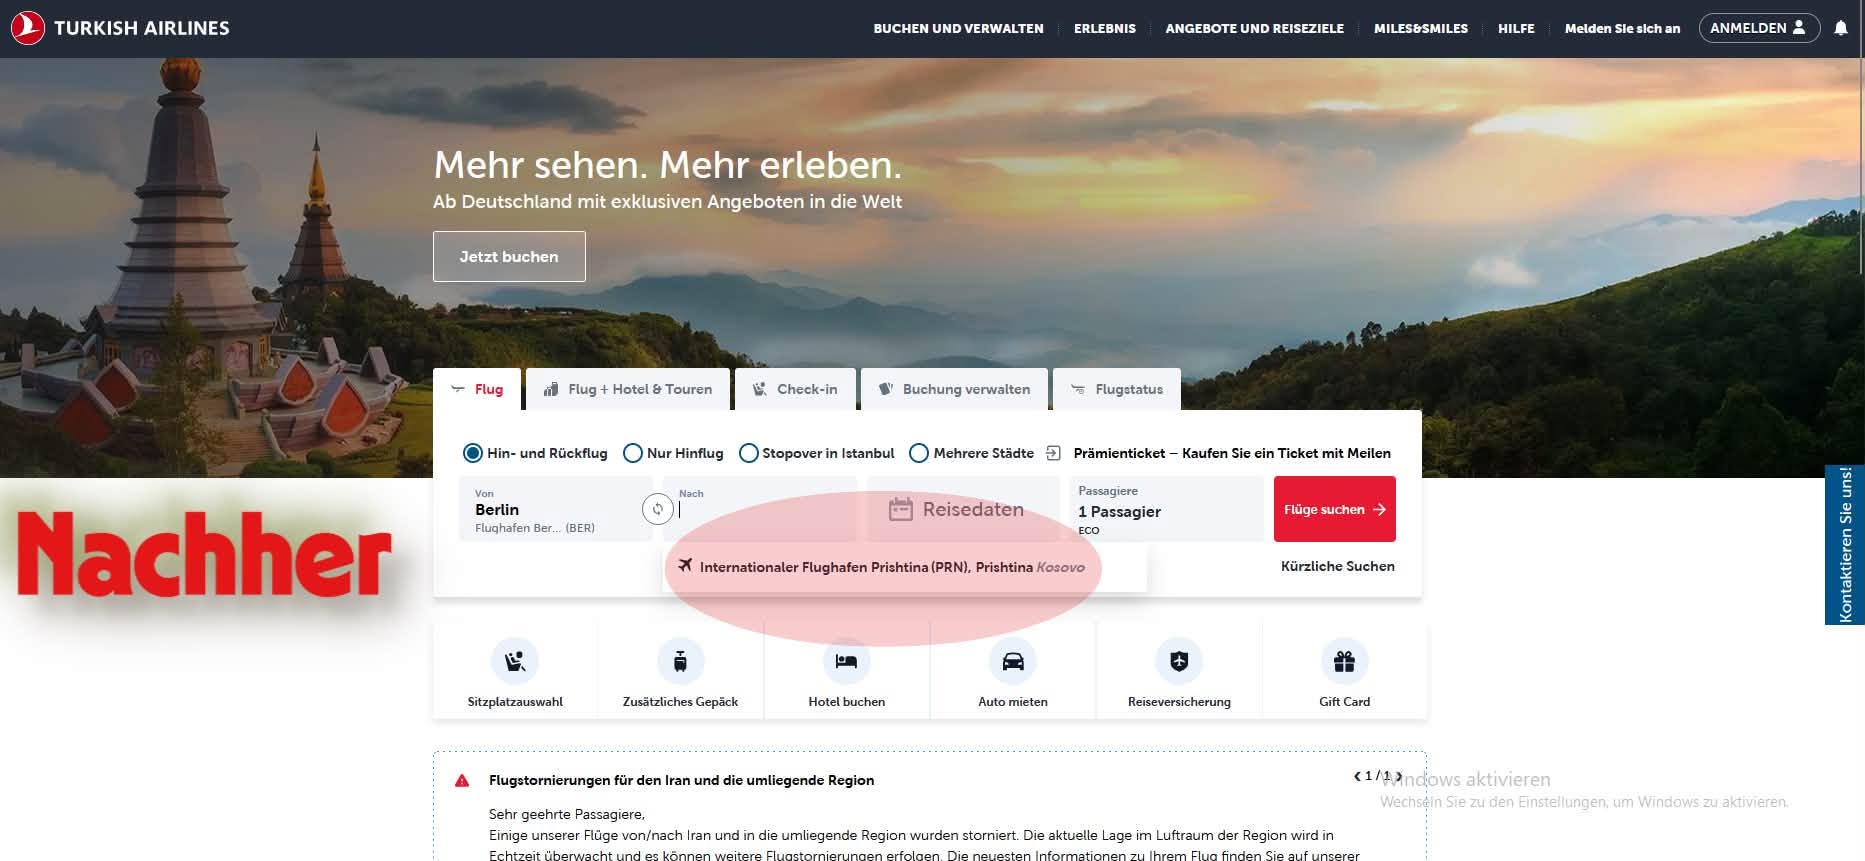Click the Reiseversicherung label
The width and height of the screenshot is (1865, 861).
(1179, 702)
